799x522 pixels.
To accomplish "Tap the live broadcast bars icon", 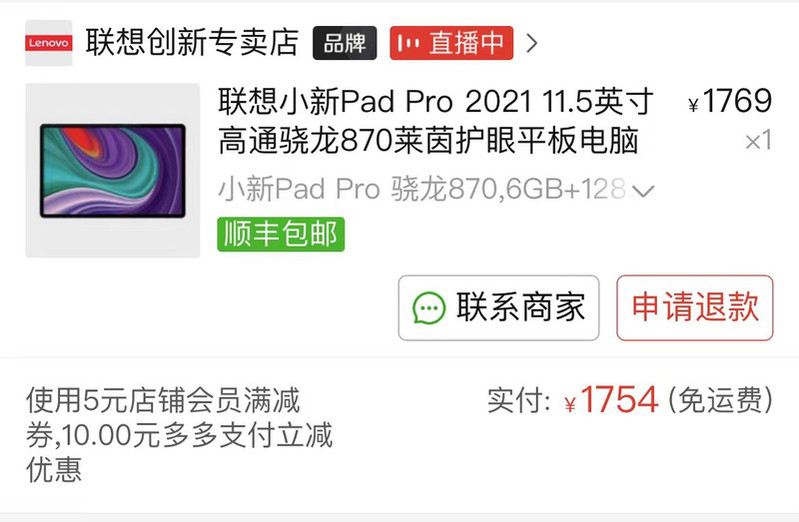I will pos(409,43).
